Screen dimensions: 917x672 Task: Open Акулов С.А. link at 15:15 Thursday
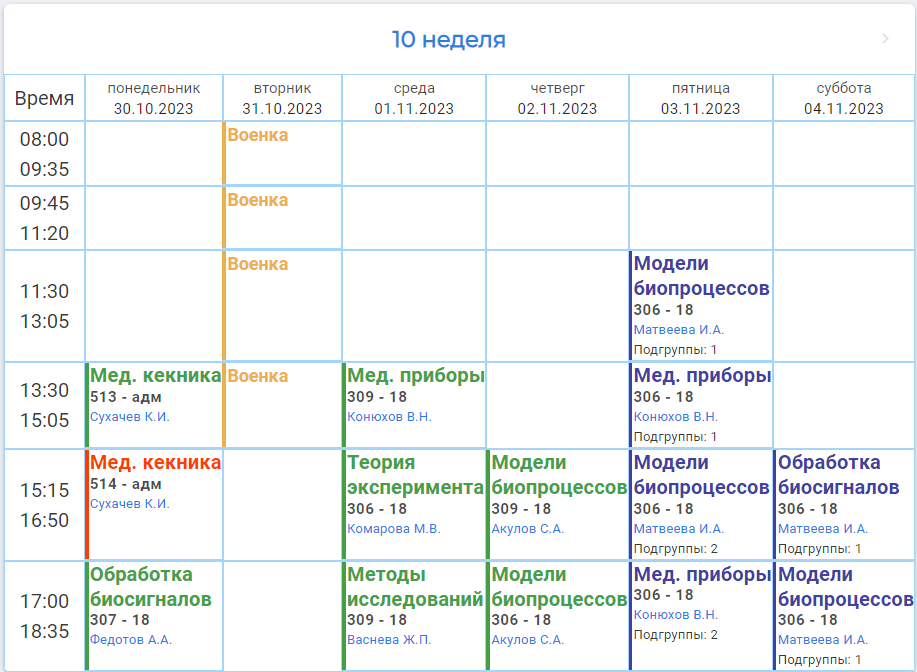coord(527,529)
